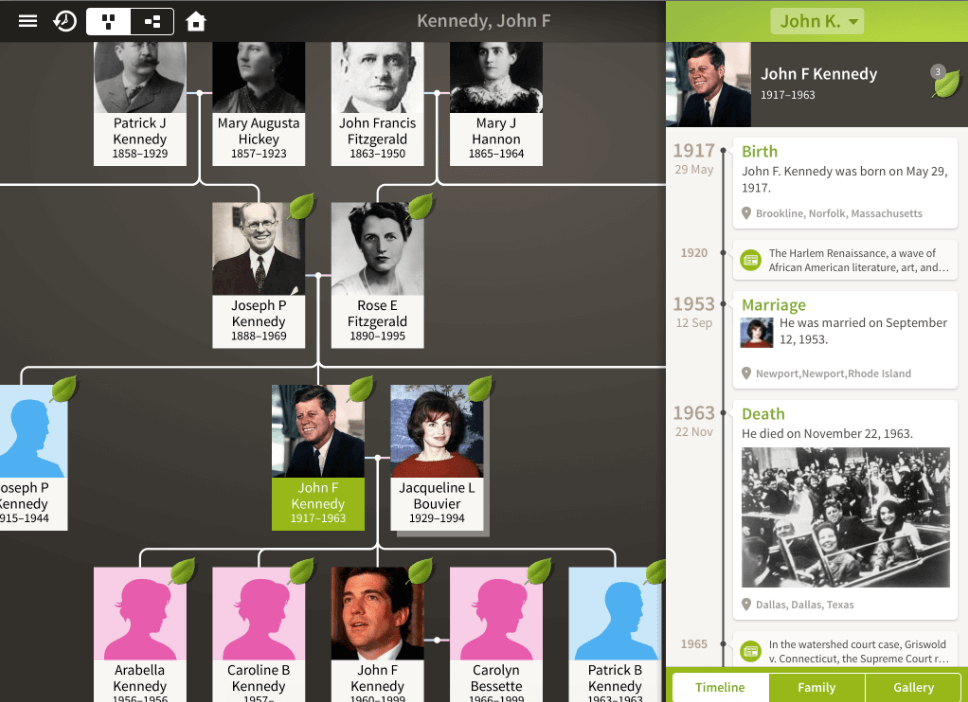The width and height of the screenshot is (968, 702).
Task: Toggle the vertical pedigree view layout
Action: [x=108, y=20]
